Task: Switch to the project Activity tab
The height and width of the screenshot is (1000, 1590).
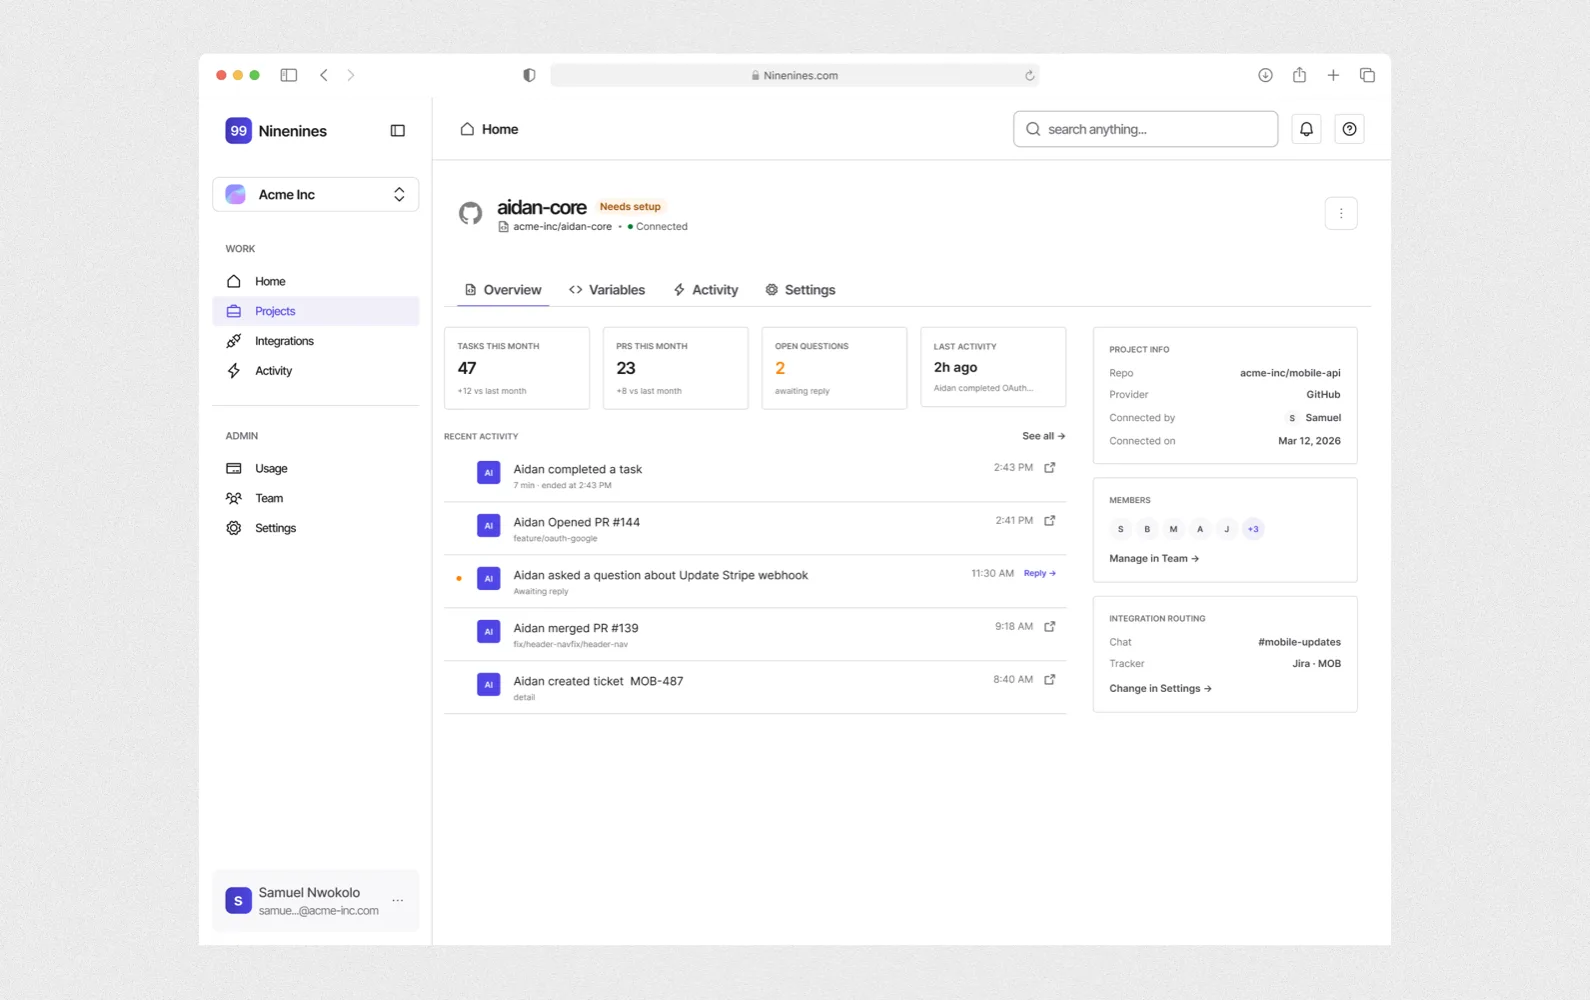Action: coord(706,290)
